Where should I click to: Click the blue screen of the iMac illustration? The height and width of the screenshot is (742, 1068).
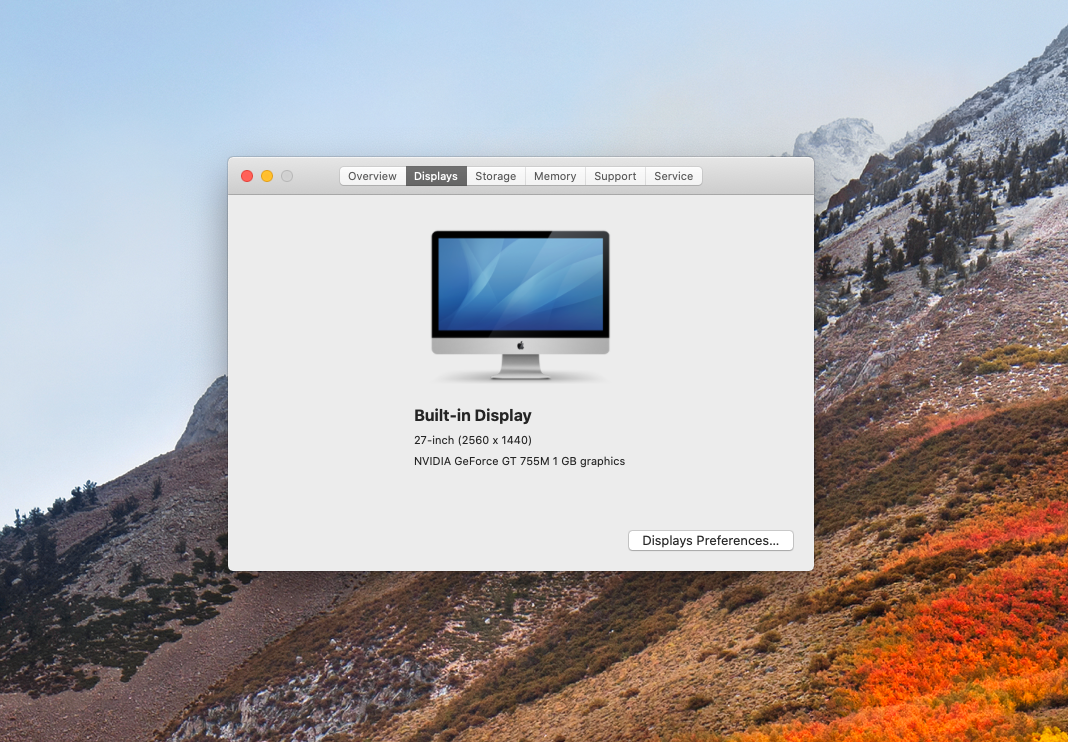coord(520,284)
